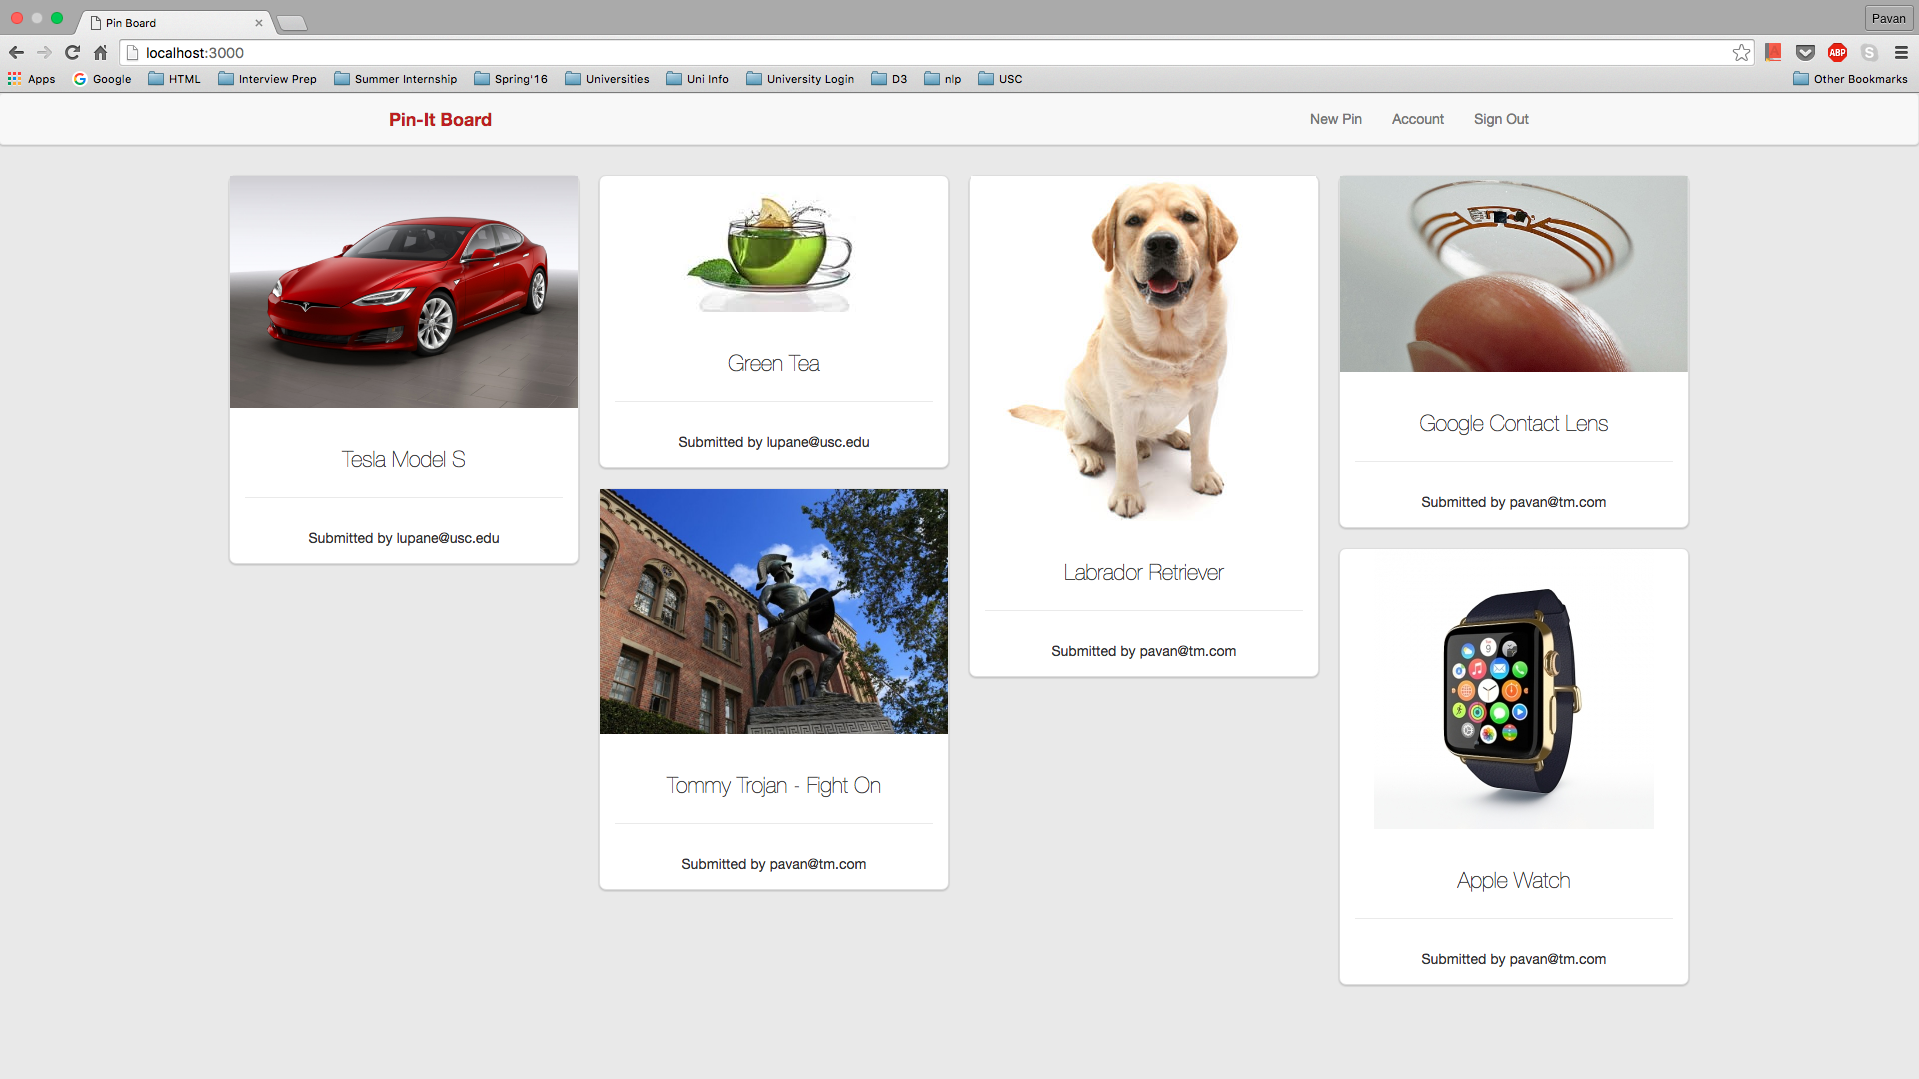Image resolution: width=1919 pixels, height=1079 pixels.
Task: Click submitter text under Labrador Retriever
Action: point(1144,651)
